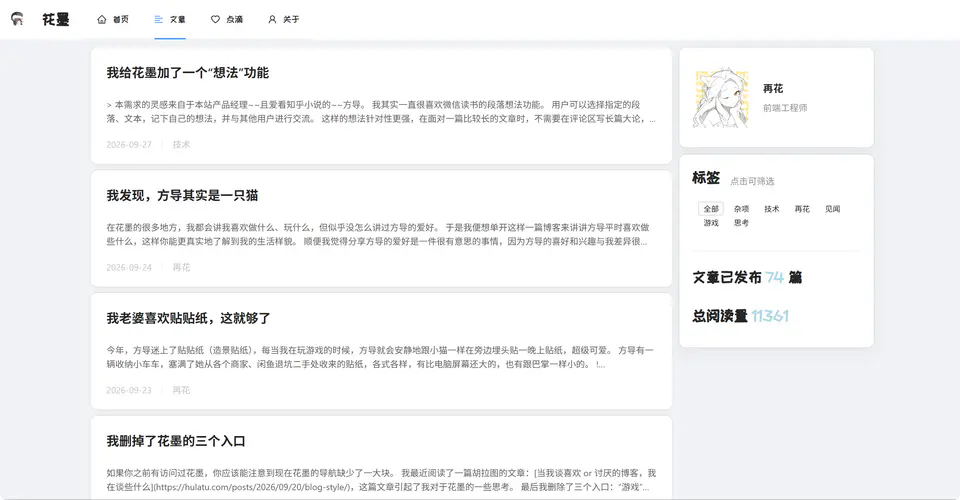960x500 pixels.
Task: Click excerpt containing the hulatu.com link
Action: click(381, 480)
